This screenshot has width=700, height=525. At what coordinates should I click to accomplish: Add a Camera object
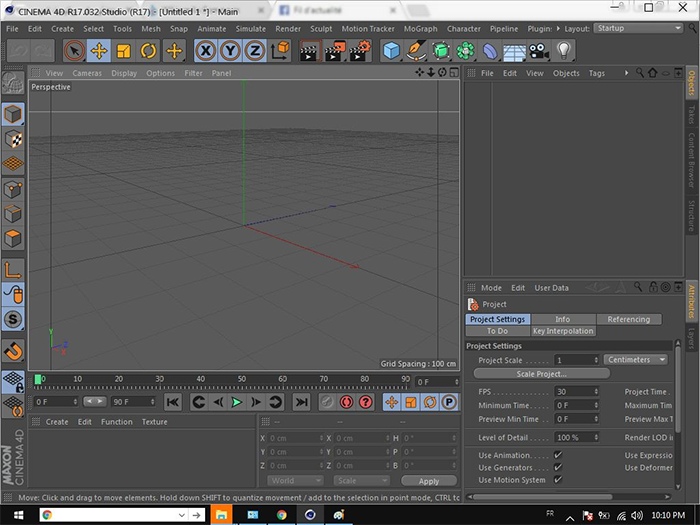539,51
